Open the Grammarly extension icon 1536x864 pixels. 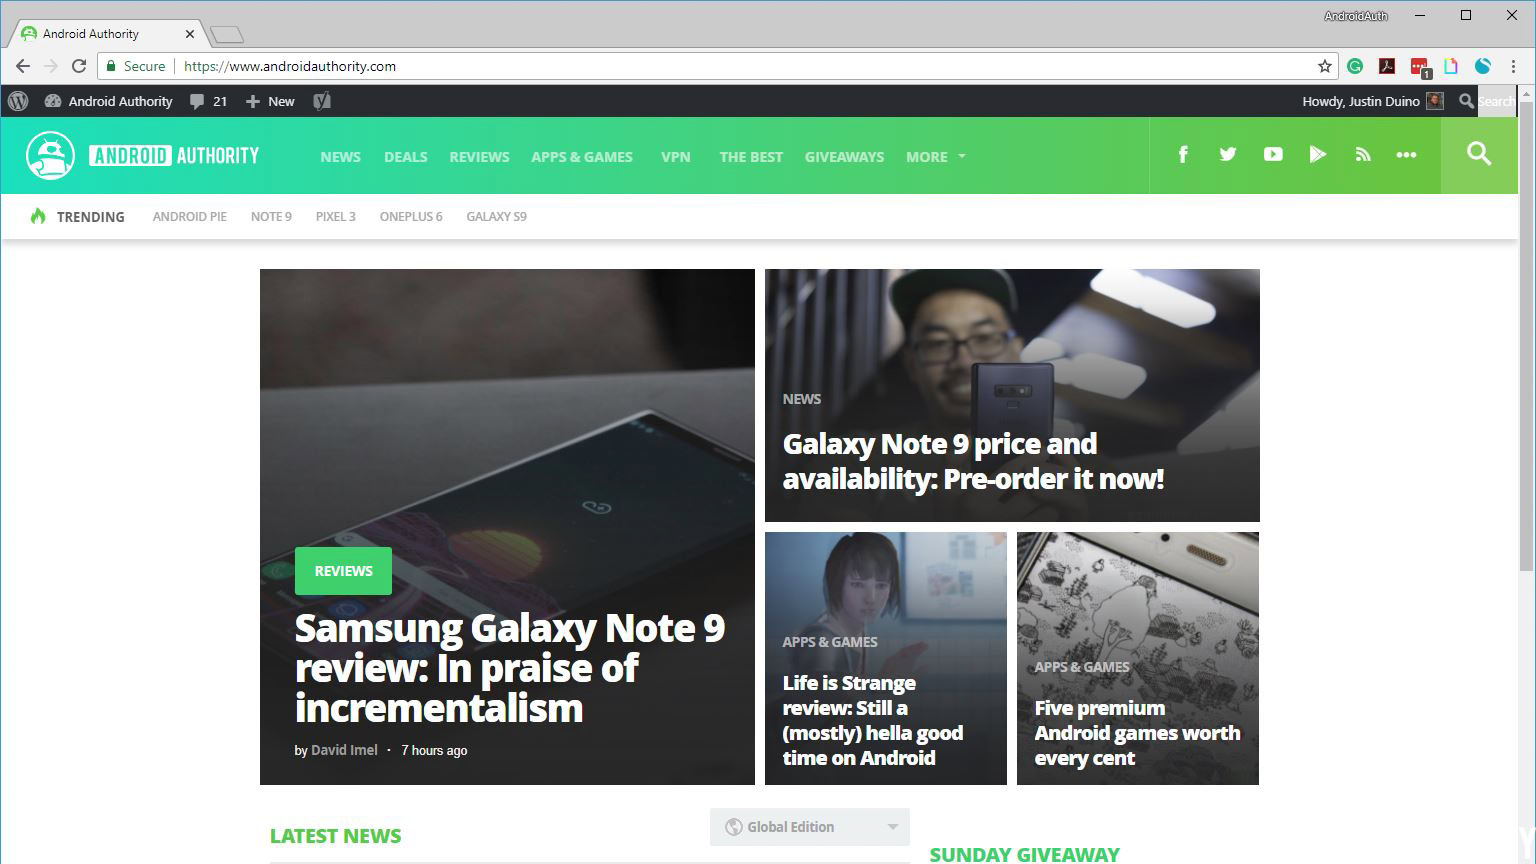click(x=1355, y=66)
